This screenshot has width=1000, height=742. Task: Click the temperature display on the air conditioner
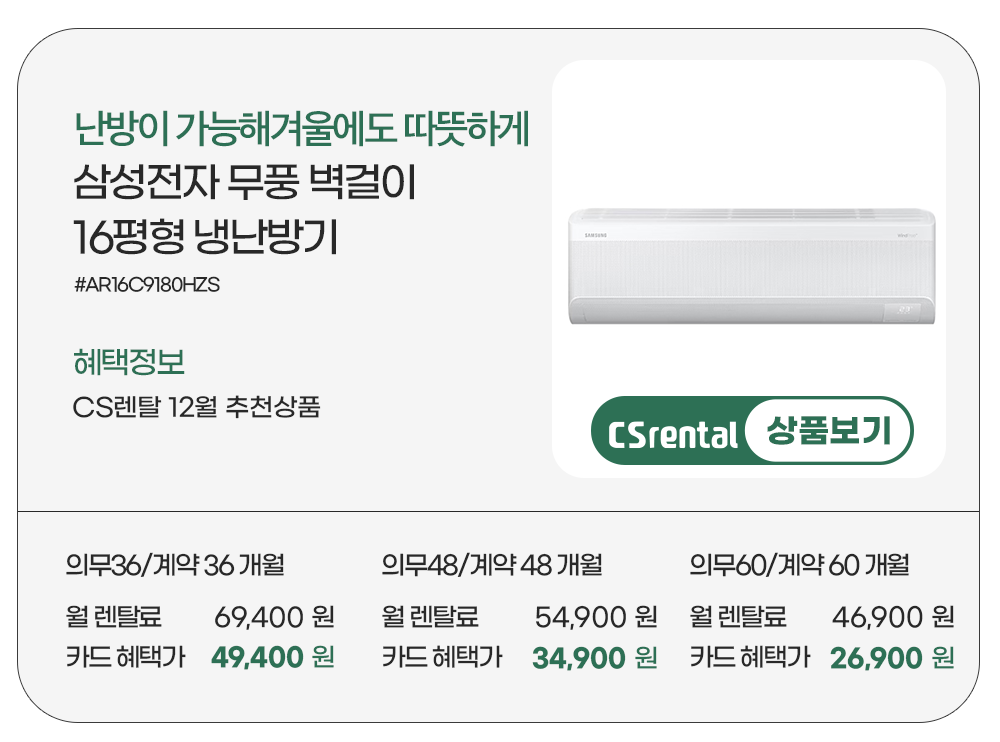[903, 309]
